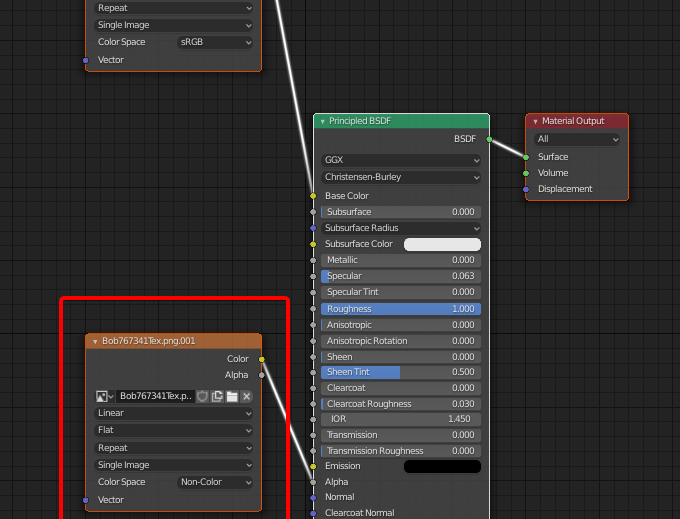Click the Volume input socket
Viewport: 680px width, 519px height.
pos(526,173)
